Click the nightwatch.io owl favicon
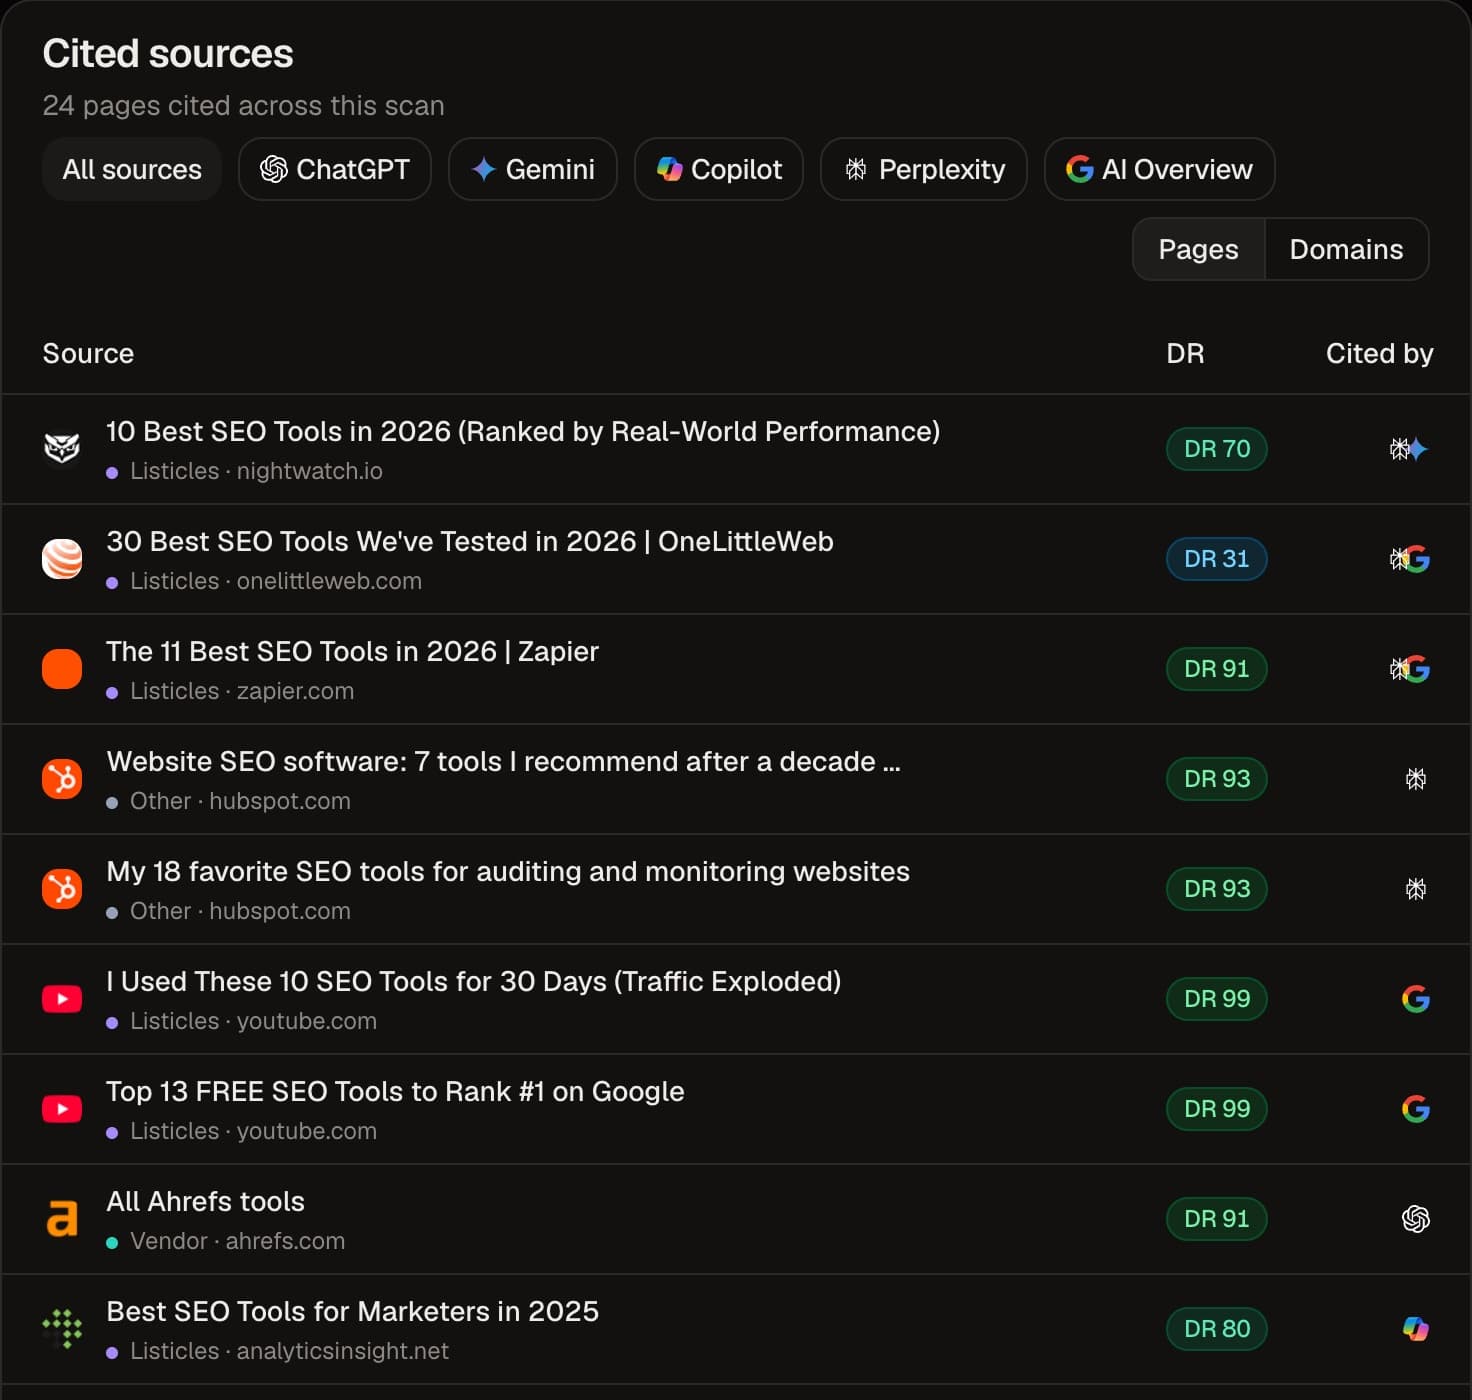Viewport: 1472px width, 1400px height. pos(62,449)
